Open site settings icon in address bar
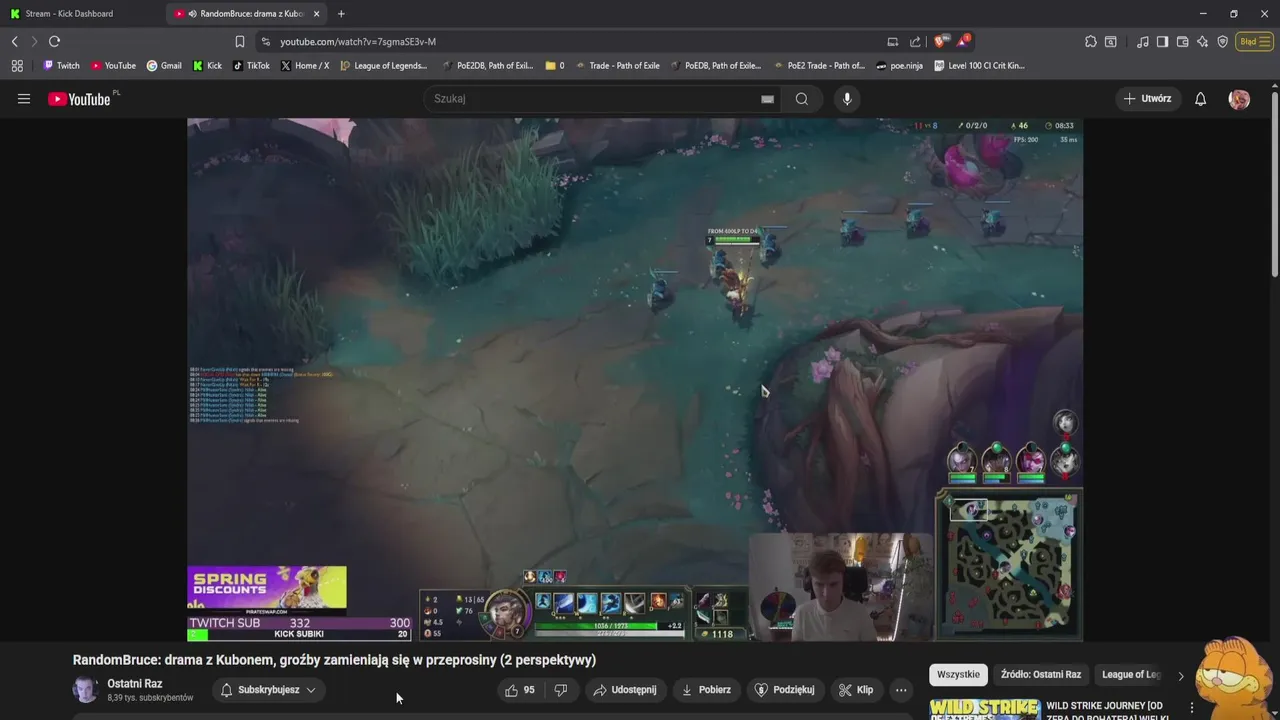 coord(265,41)
